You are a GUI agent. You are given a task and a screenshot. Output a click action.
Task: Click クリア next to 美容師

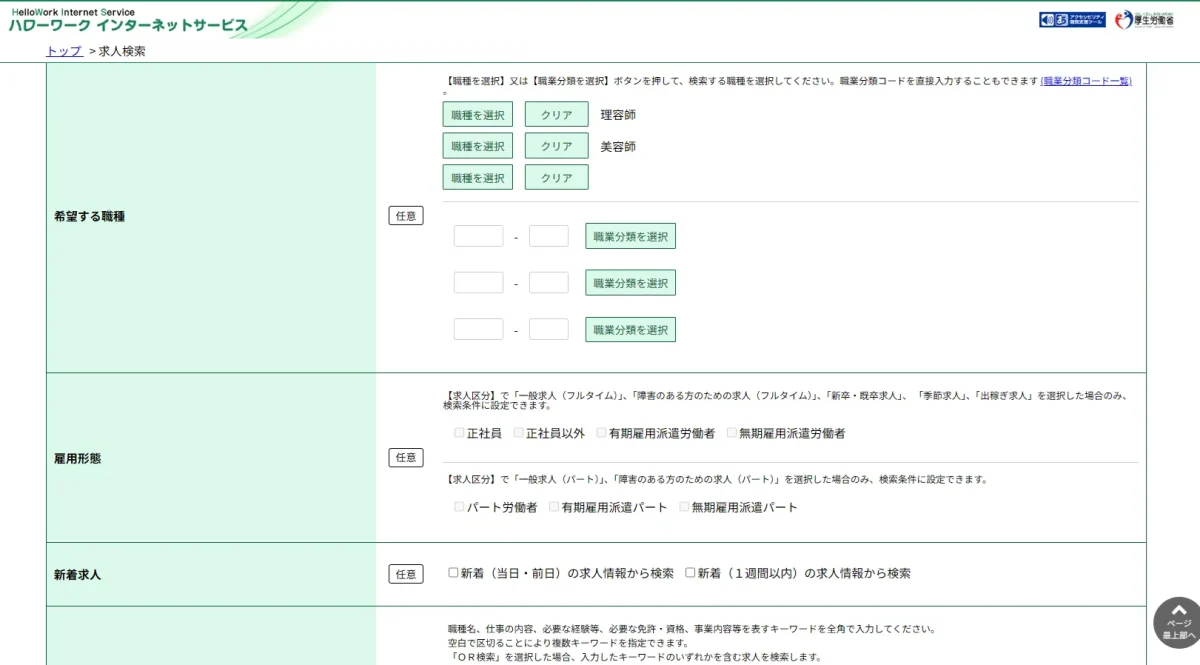point(557,146)
